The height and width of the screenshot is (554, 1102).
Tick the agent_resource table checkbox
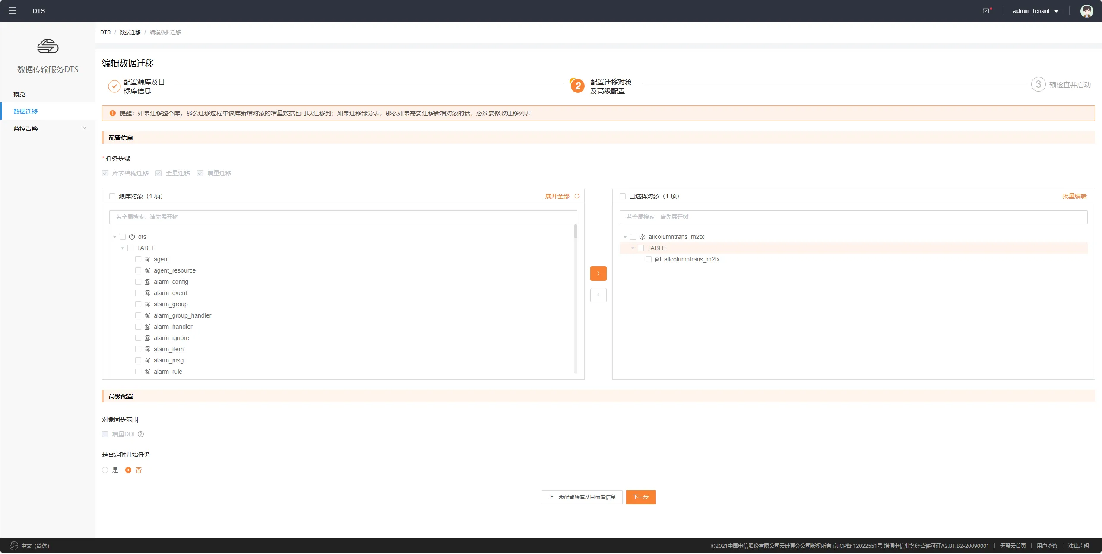[x=138, y=270]
